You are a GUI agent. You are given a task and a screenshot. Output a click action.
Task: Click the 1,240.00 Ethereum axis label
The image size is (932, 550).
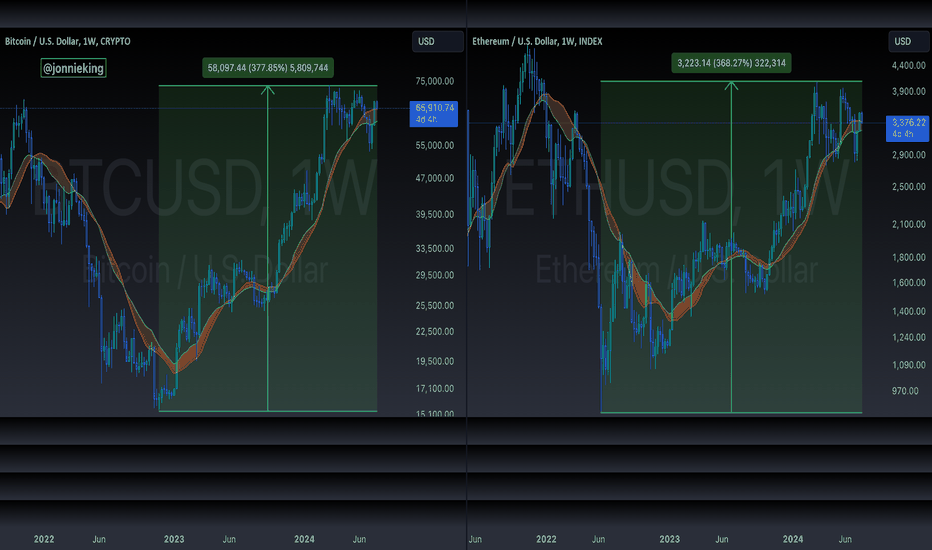[909, 338]
